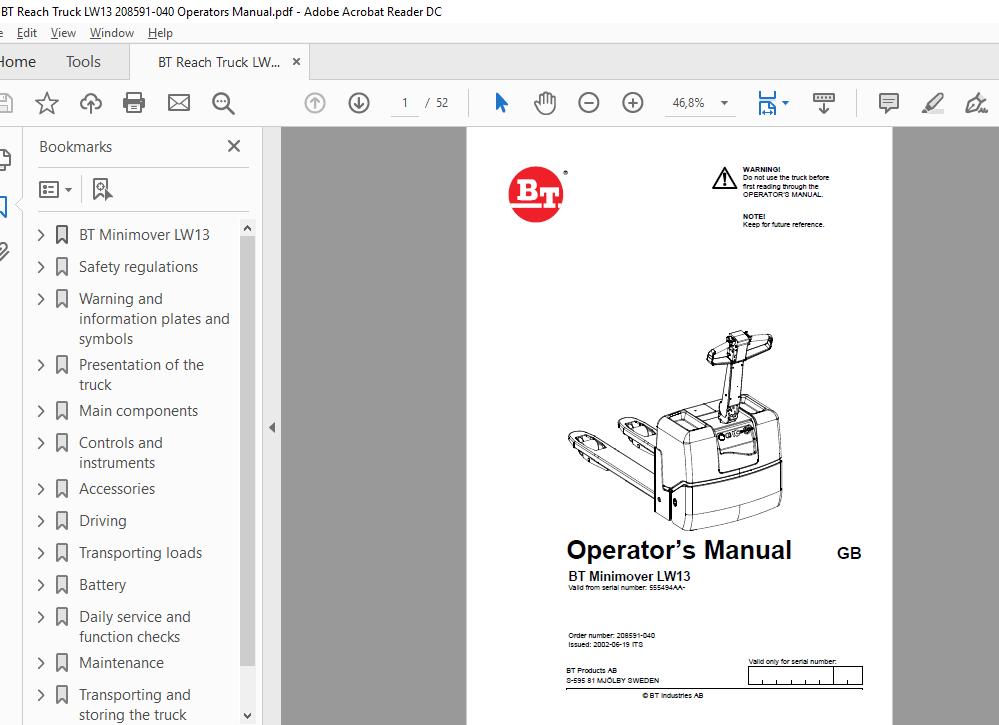
Task: Open Safety regulations bookmark
Action: [138, 267]
